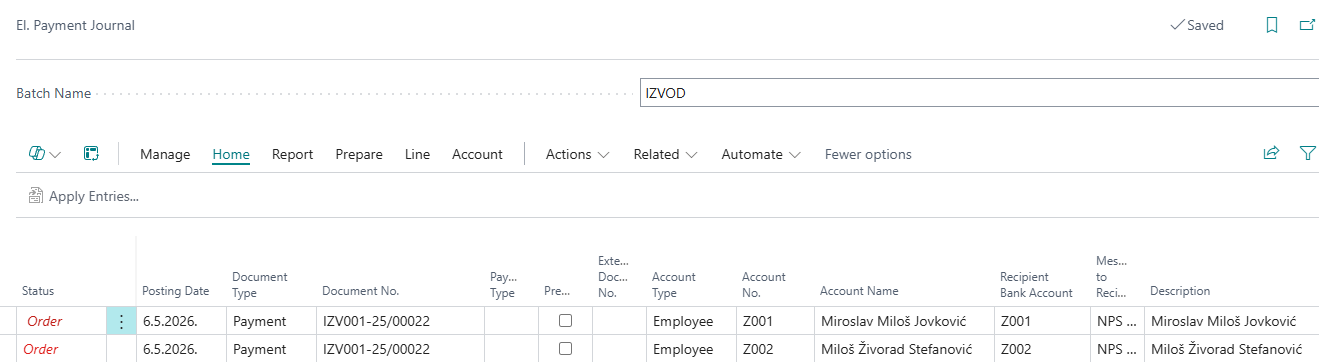Open page in new window icon
The image size is (1319, 362).
[x=1306, y=25]
